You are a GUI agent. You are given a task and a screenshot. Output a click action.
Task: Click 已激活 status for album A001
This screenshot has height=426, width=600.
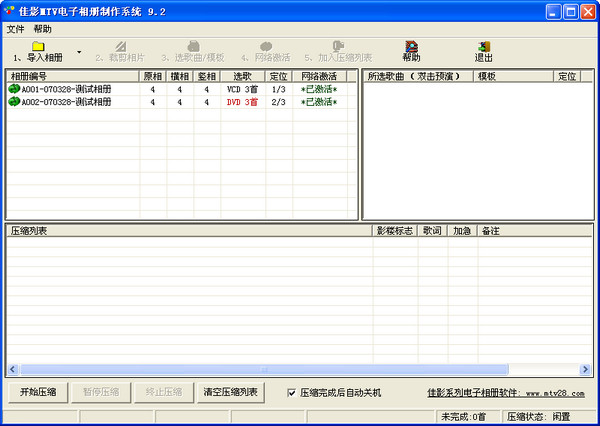319,90
